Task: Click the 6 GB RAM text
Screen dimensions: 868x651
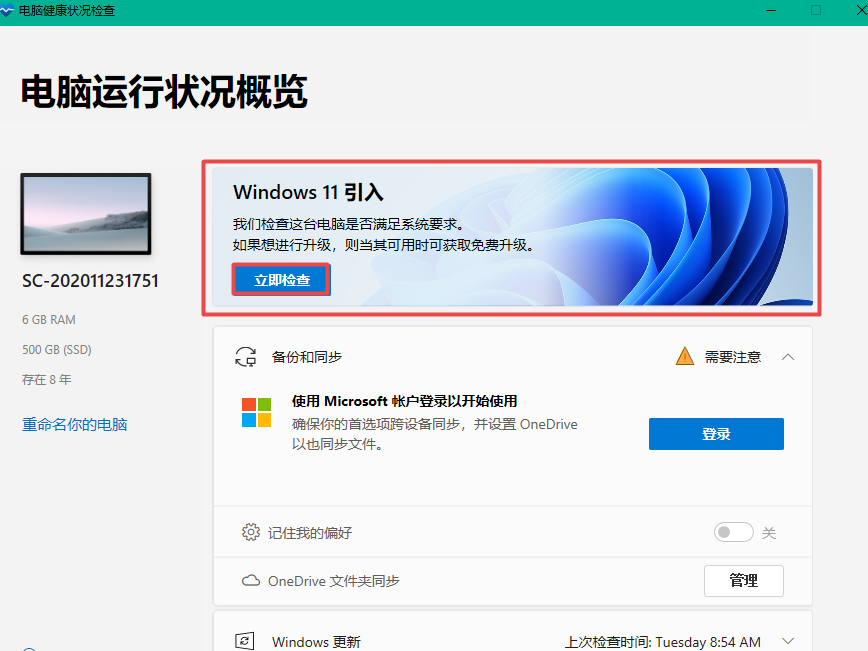Action: click(49, 319)
